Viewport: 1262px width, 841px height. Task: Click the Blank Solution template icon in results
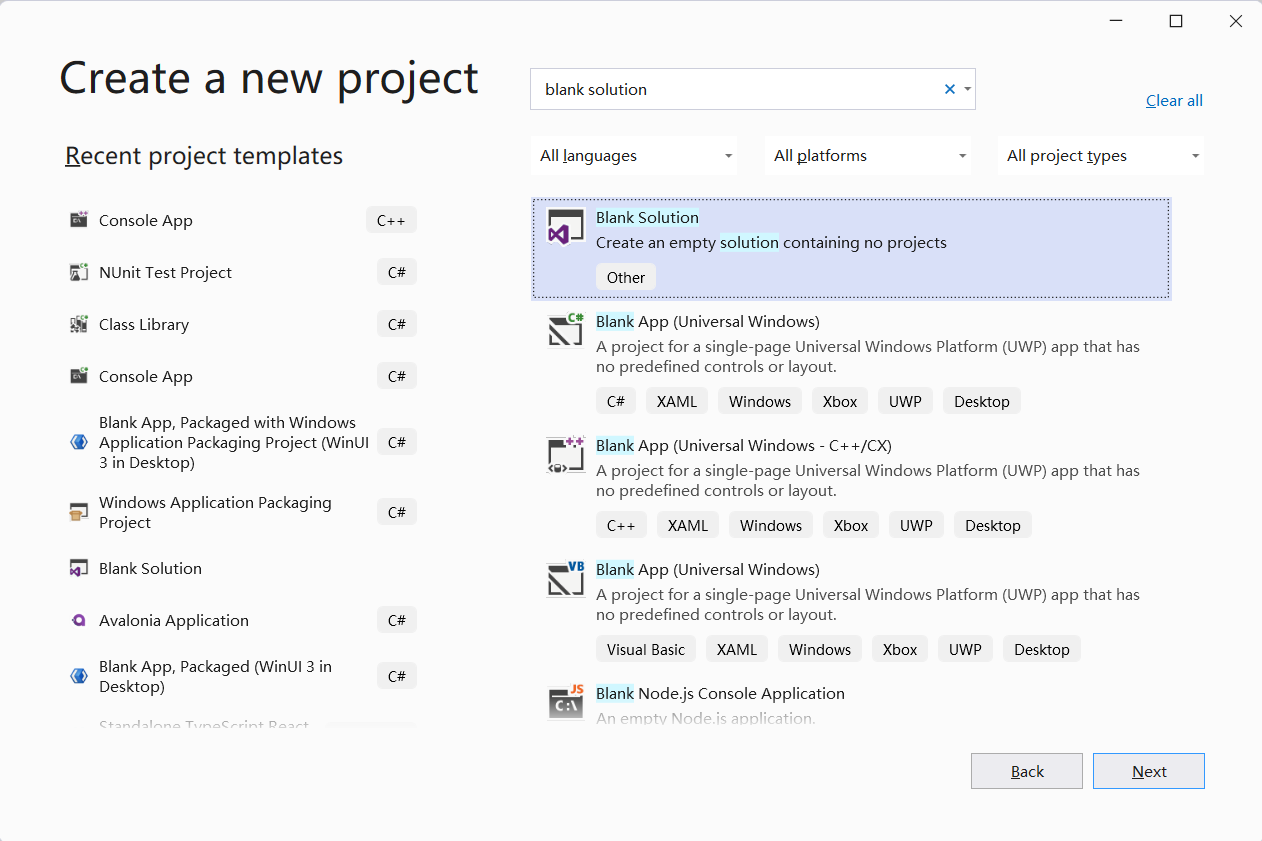coord(565,228)
